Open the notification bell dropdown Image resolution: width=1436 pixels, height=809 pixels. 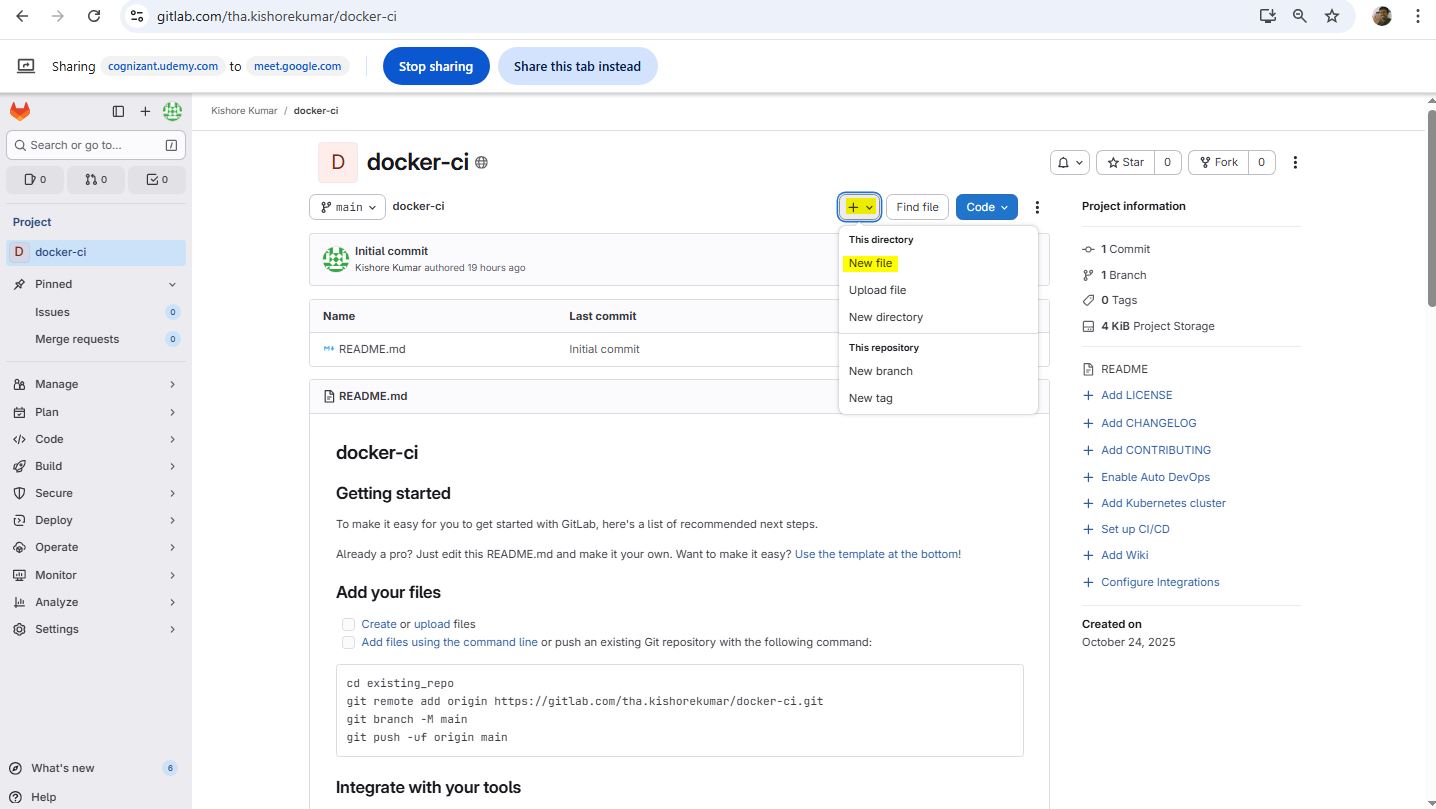(1069, 163)
